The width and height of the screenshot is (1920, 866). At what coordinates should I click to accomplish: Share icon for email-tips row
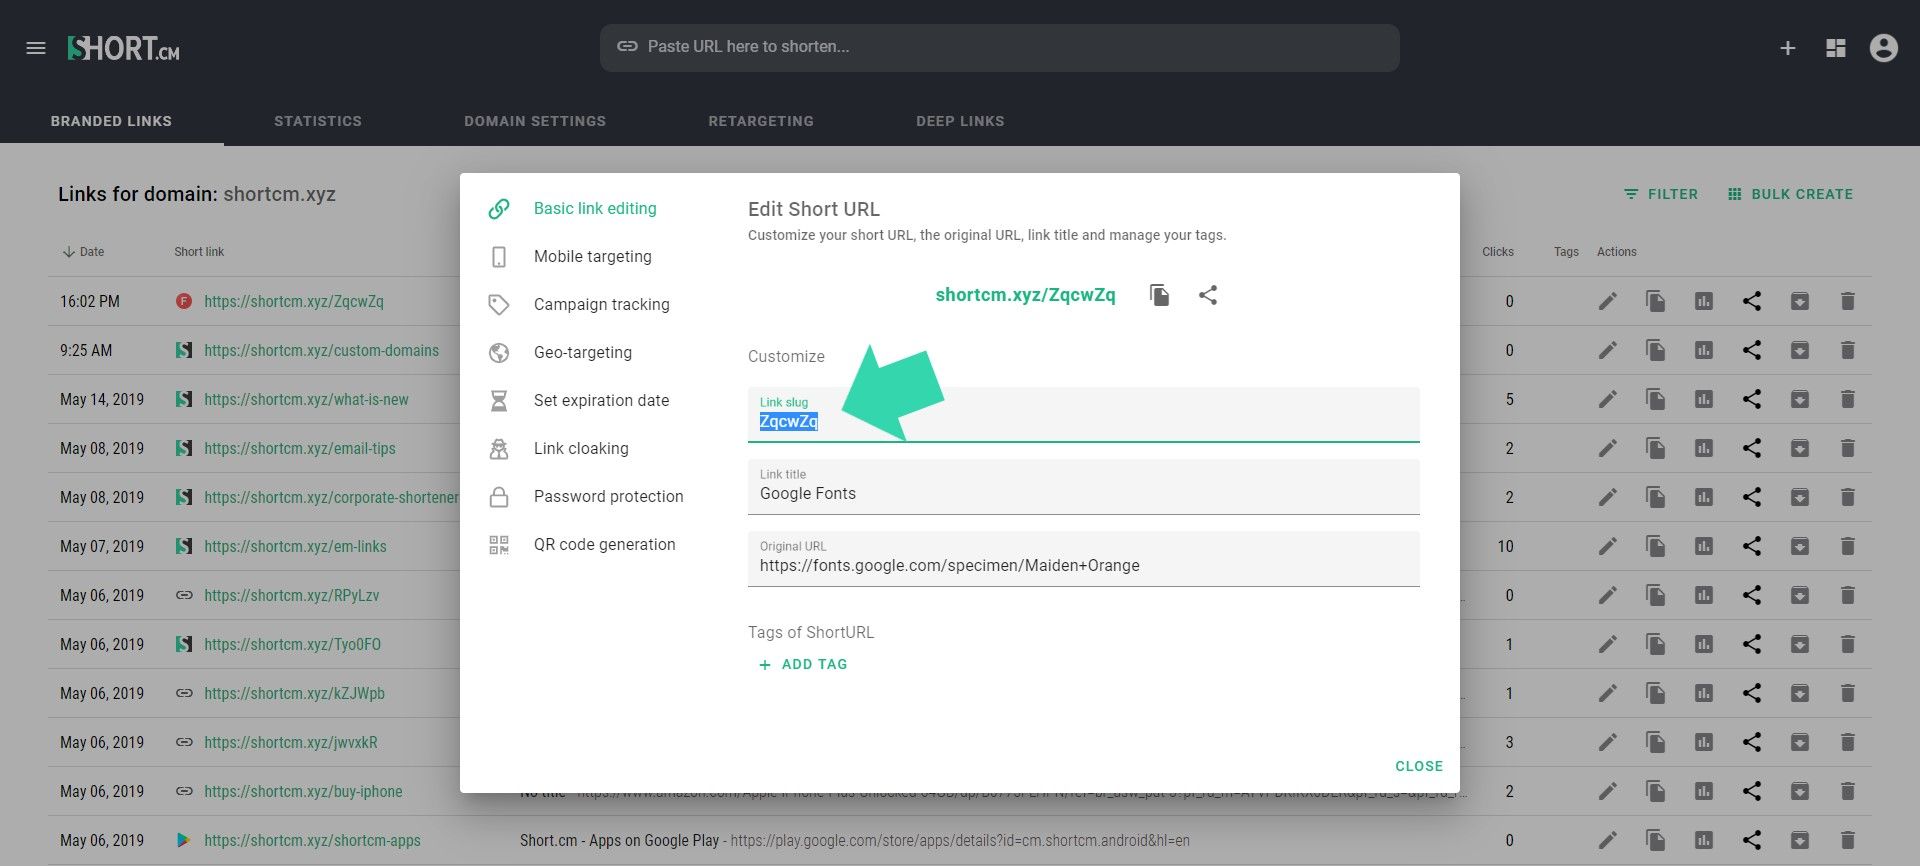click(x=1752, y=448)
